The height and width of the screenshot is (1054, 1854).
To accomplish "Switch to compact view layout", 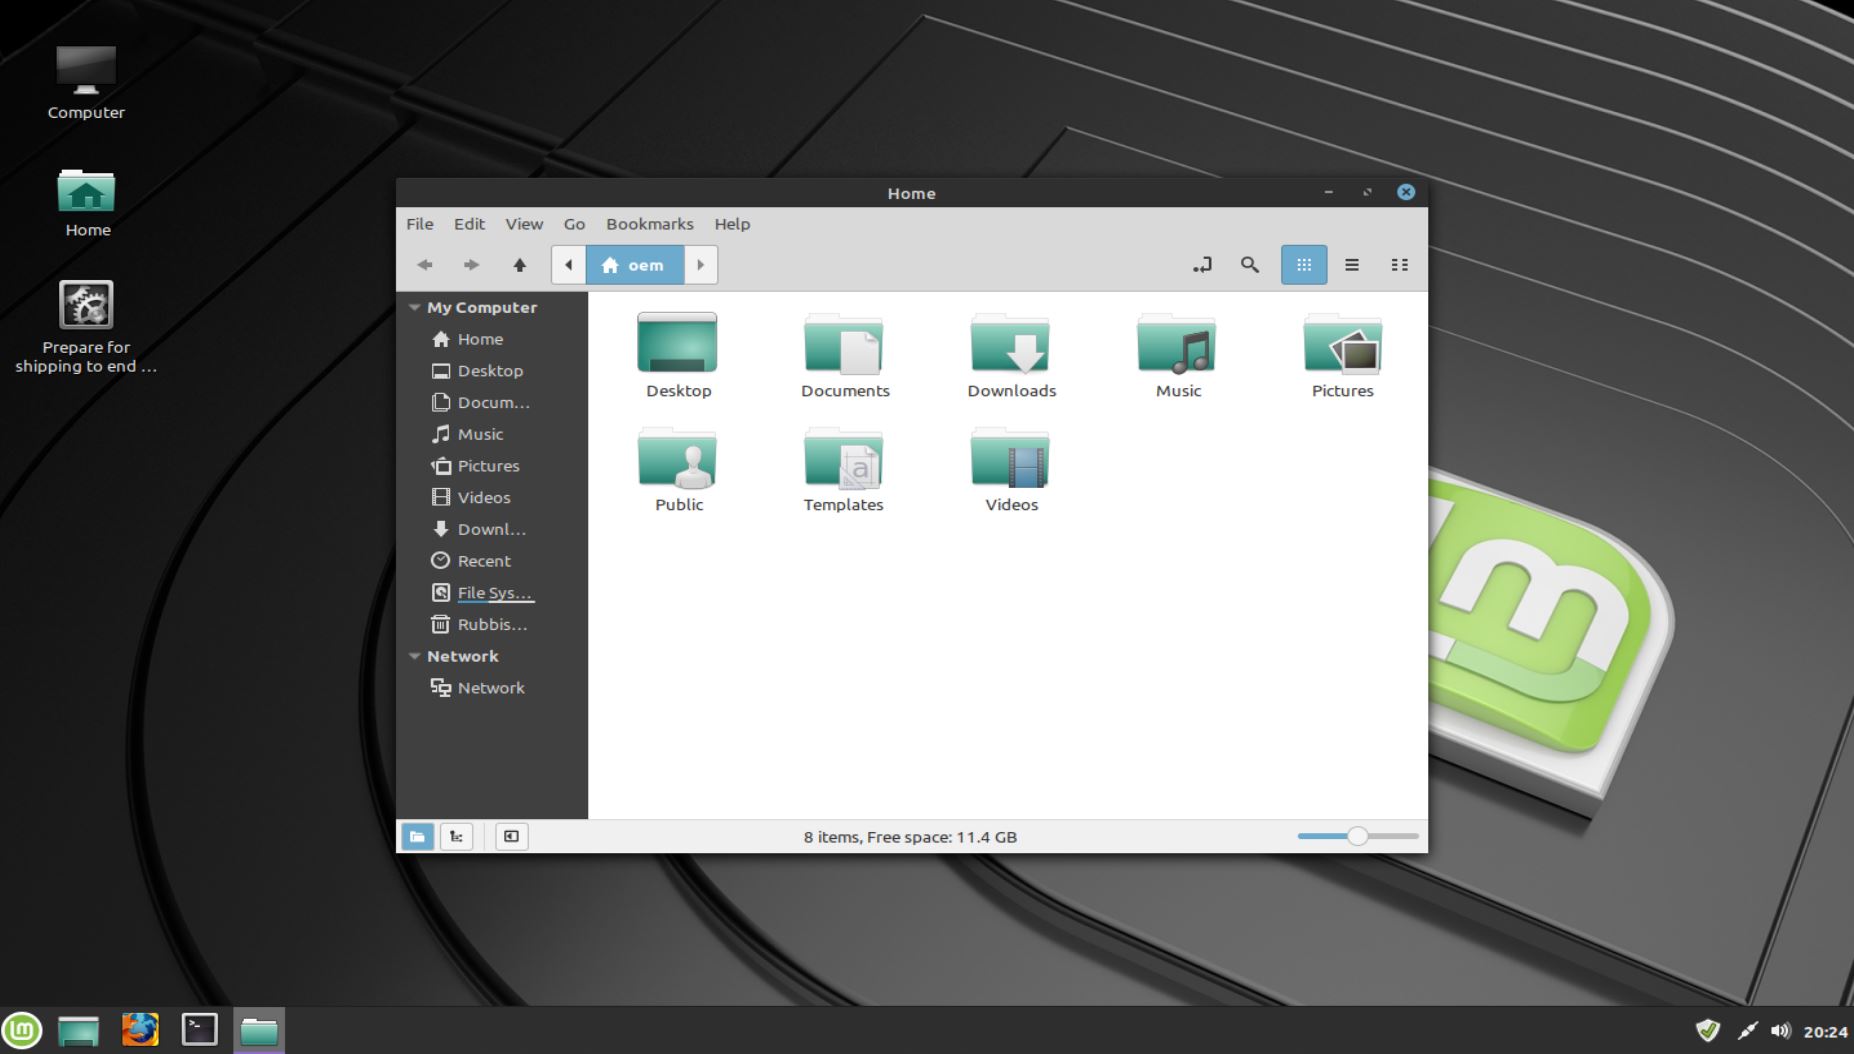I will (x=1400, y=264).
